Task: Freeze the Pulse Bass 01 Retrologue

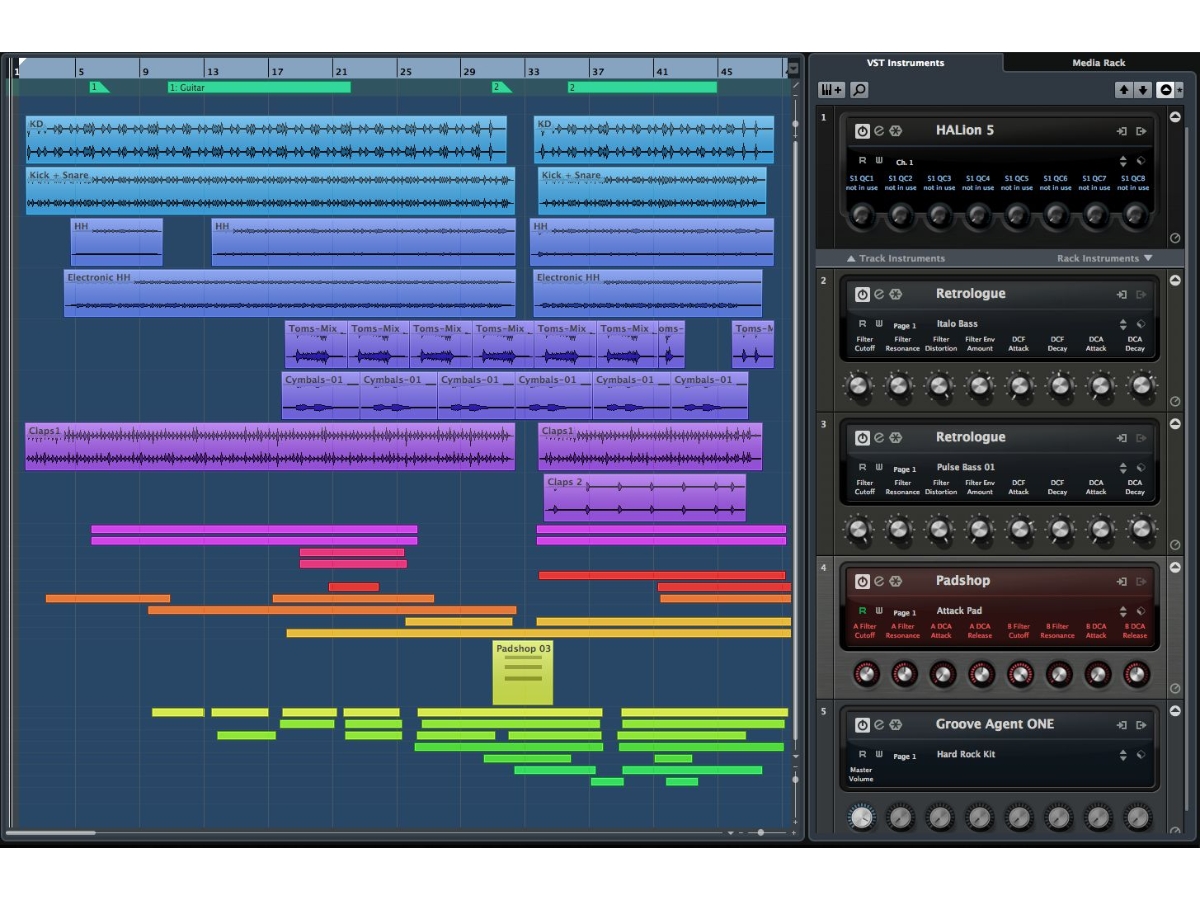Action: pyautogui.click(x=896, y=438)
